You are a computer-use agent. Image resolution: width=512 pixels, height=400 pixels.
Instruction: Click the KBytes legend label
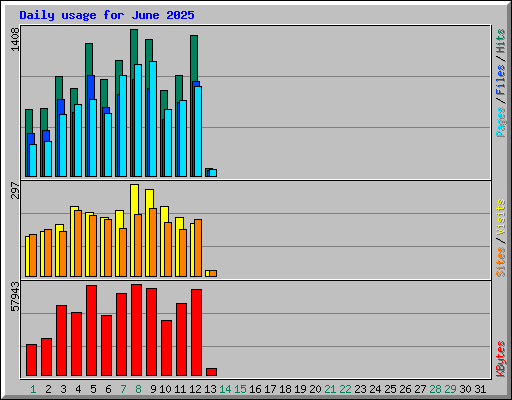(501, 359)
